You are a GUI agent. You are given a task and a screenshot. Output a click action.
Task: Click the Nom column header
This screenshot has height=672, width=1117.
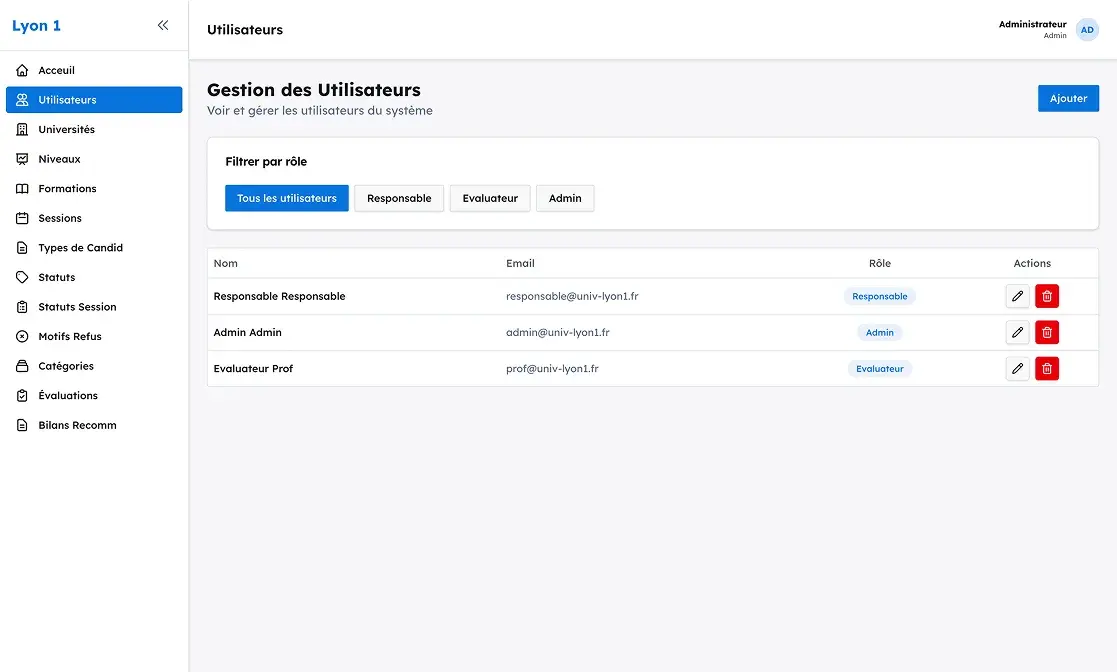pos(226,263)
